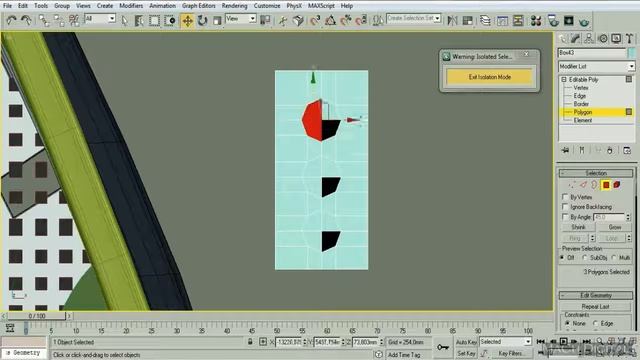Screen dimensions: 640x360
Task: Click the time slider showing 0 / 100
Action: coord(37,316)
